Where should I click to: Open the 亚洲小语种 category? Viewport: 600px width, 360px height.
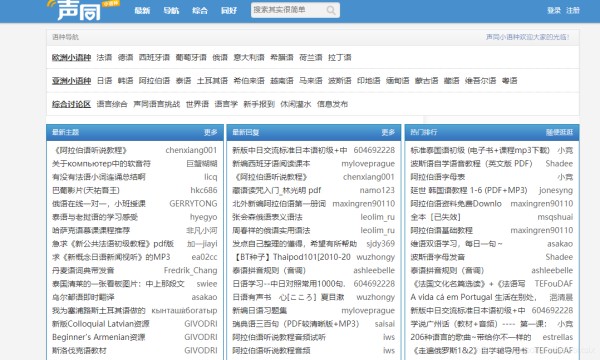pos(72,81)
